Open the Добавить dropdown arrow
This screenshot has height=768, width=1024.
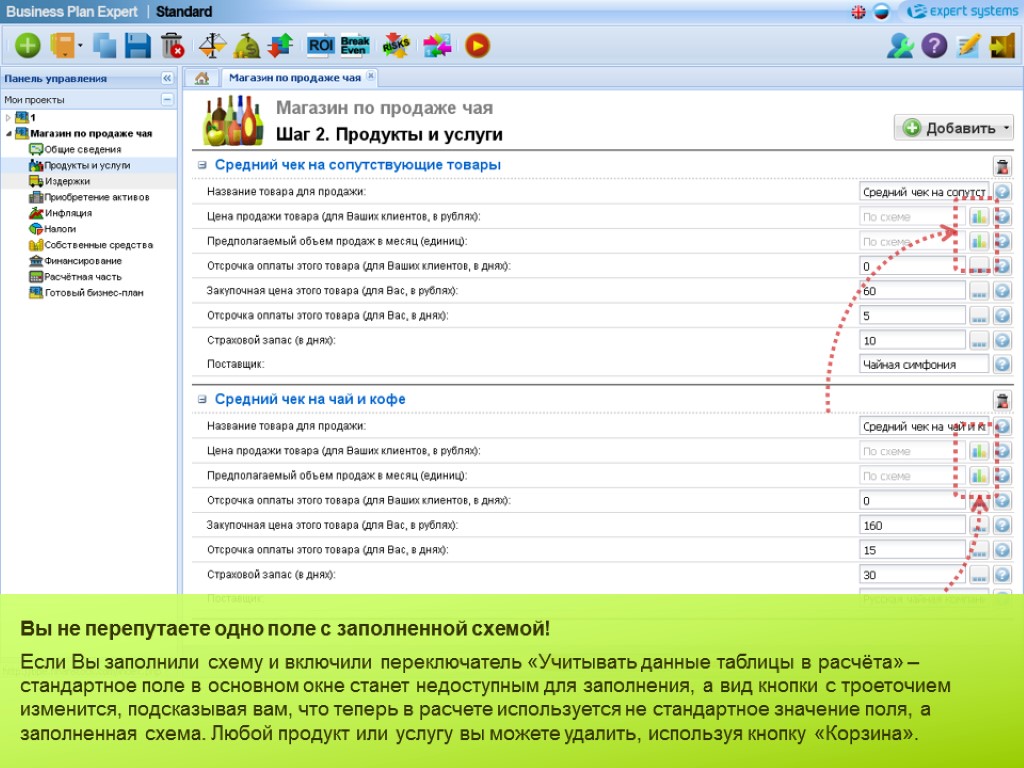1006,128
